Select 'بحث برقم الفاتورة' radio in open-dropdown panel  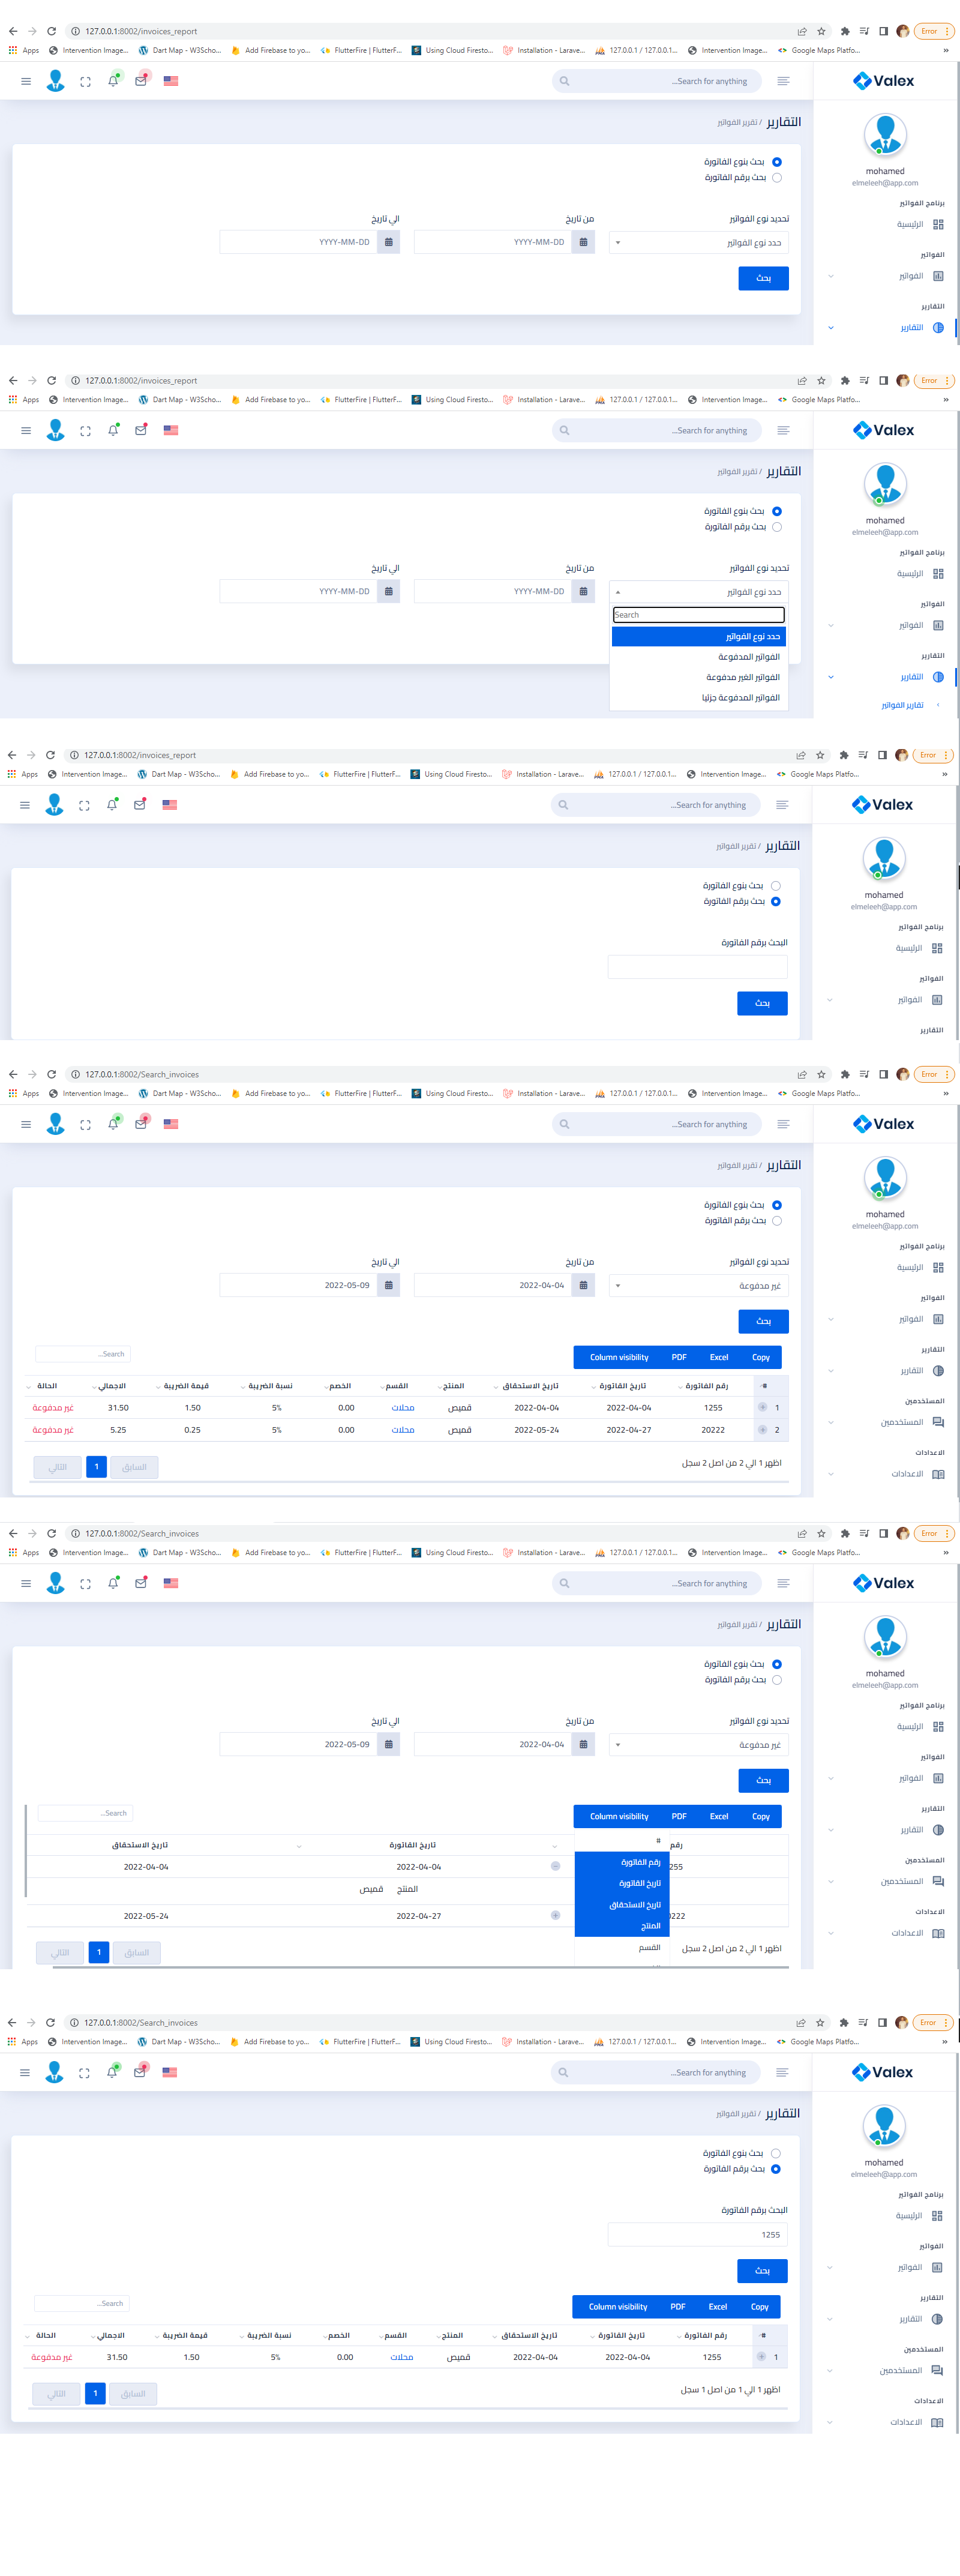coord(777,527)
